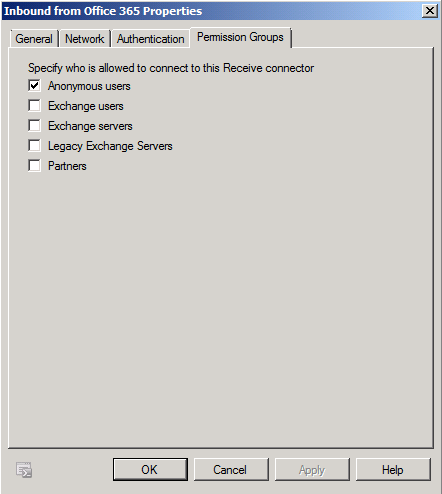
Task: Click the Exchange Management Shell script icon
Action: (x=24, y=470)
